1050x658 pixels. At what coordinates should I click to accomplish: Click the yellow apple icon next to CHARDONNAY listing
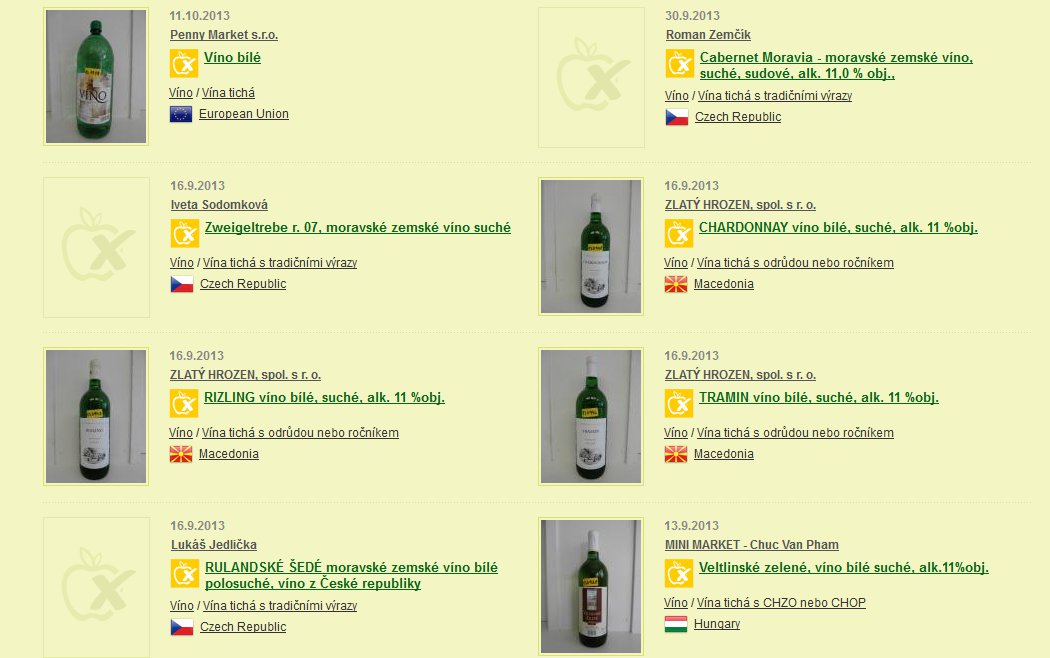678,234
